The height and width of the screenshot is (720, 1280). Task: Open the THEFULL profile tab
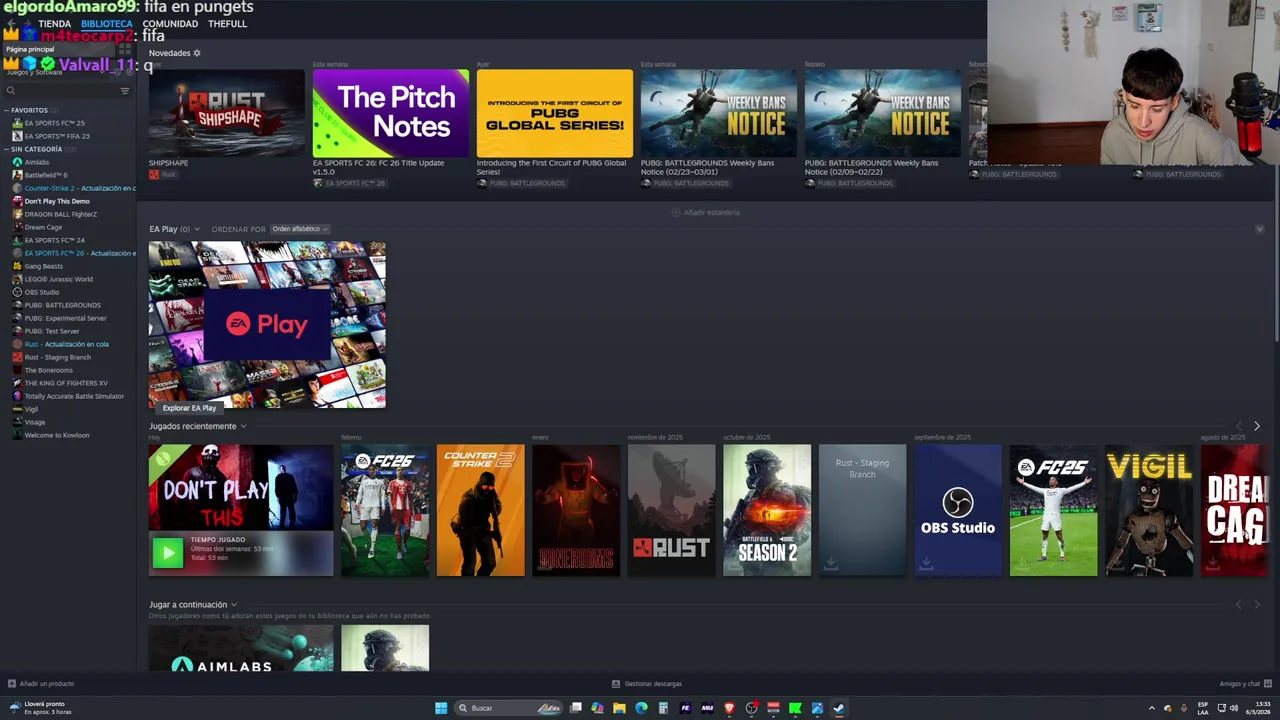(x=227, y=24)
